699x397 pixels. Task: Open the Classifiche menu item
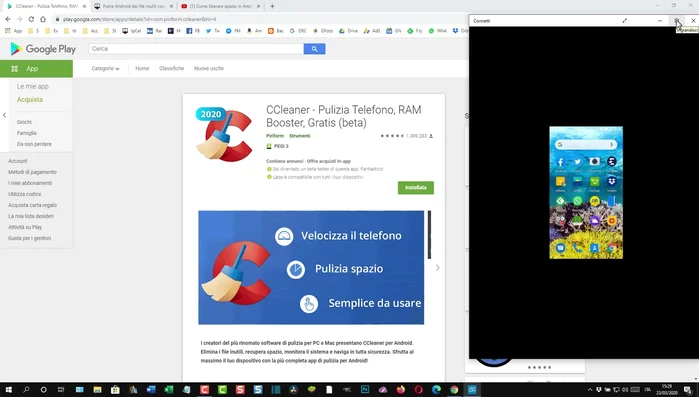172,69
